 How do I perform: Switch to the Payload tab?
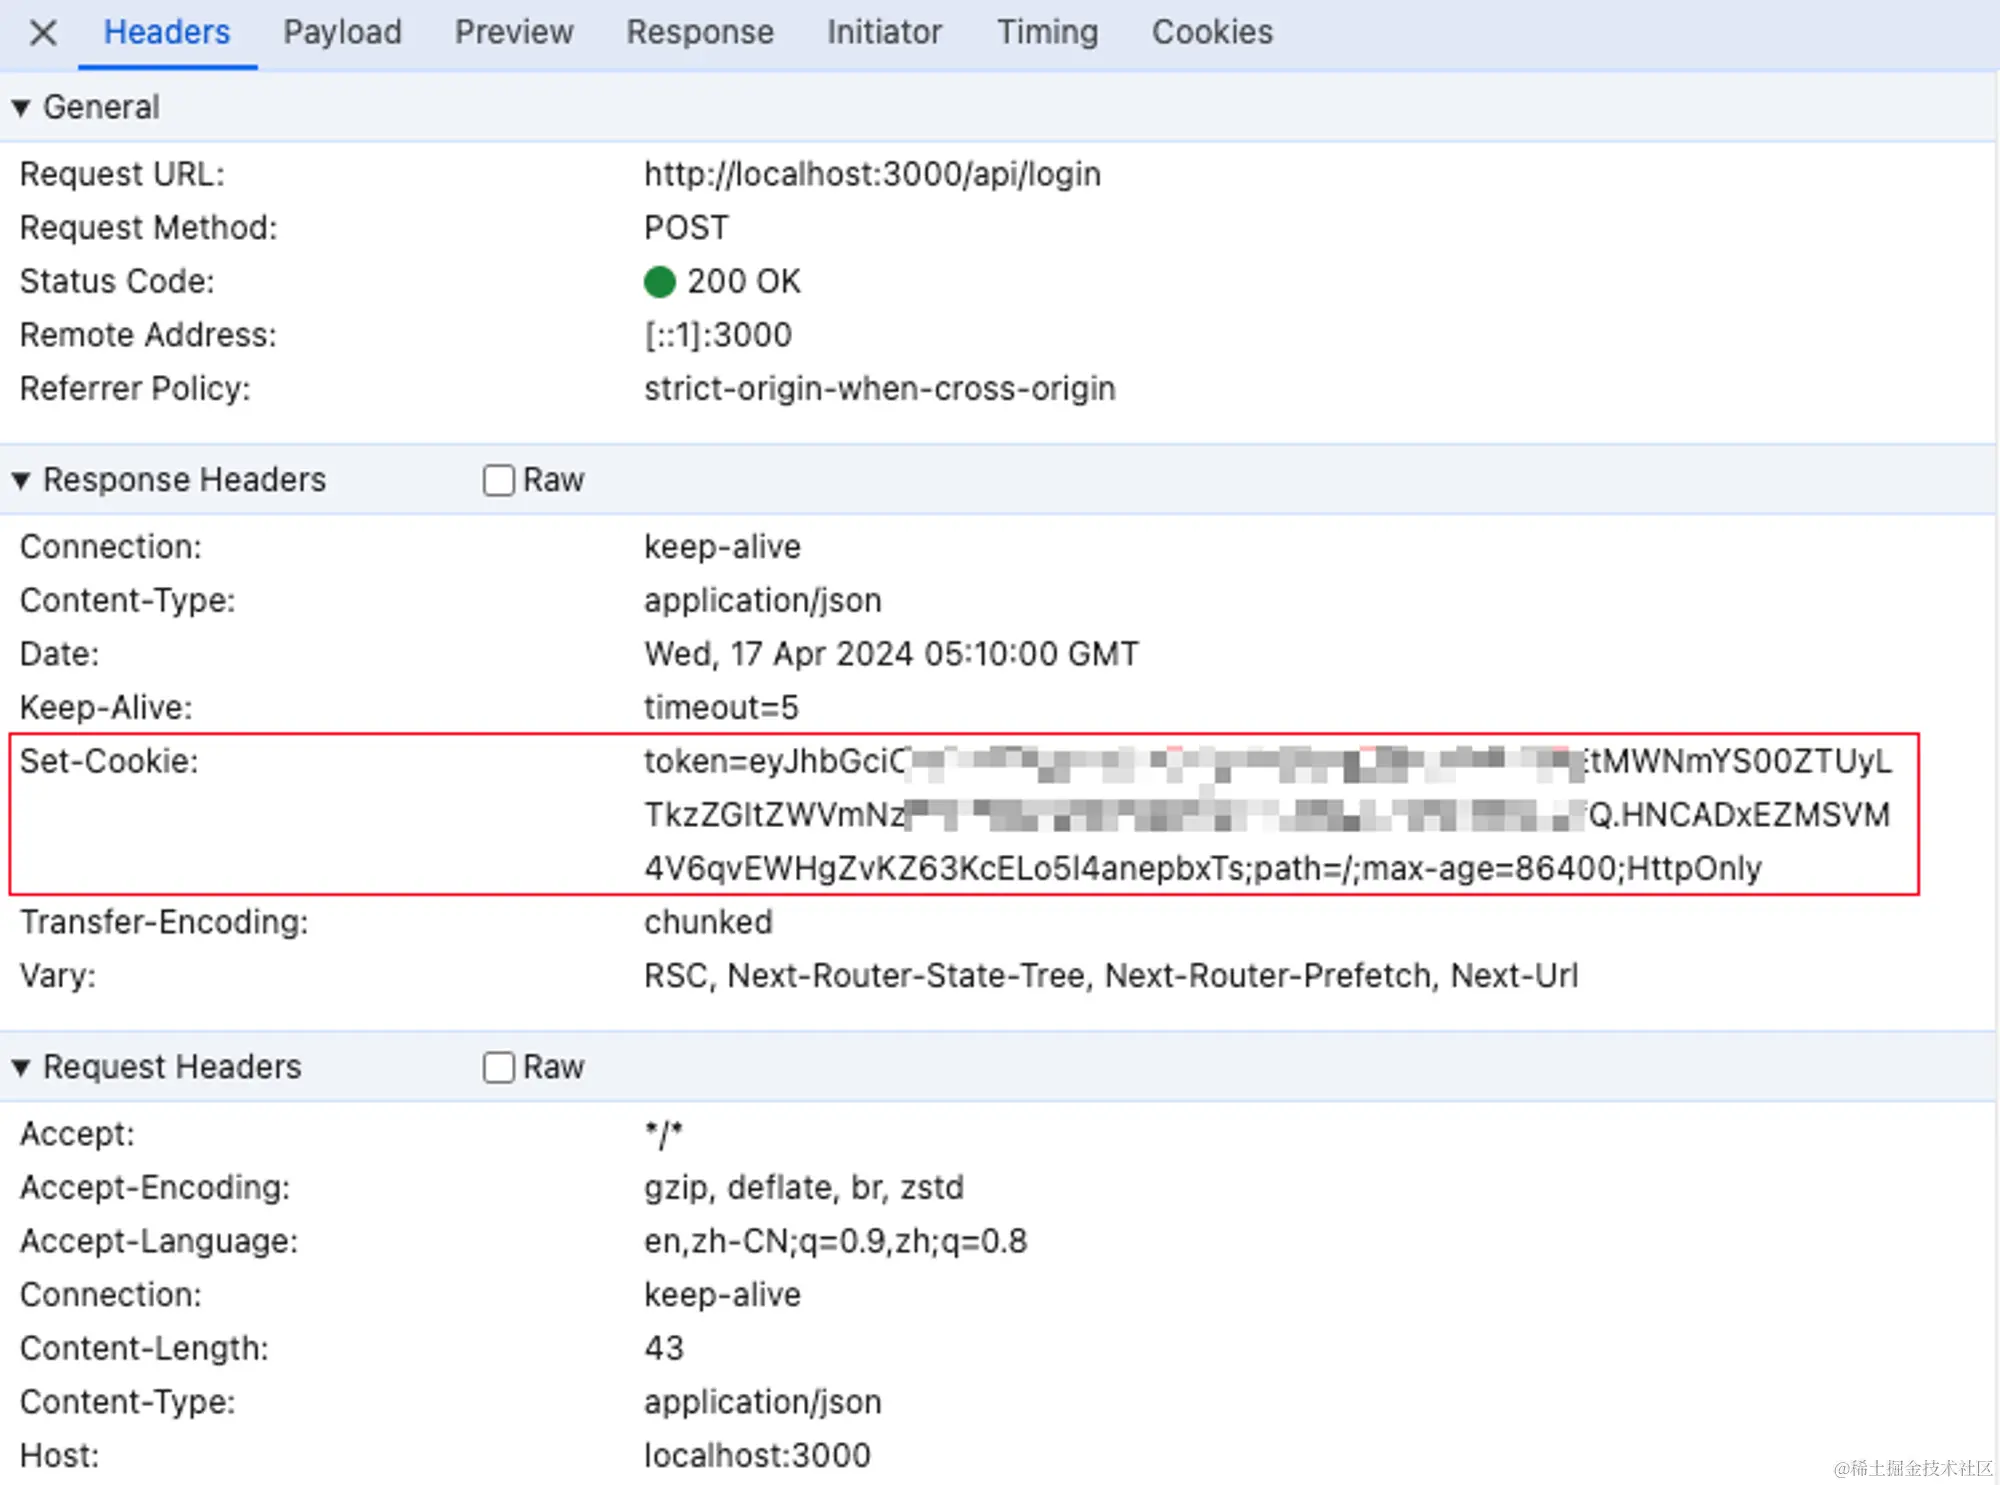click(342, 33)
